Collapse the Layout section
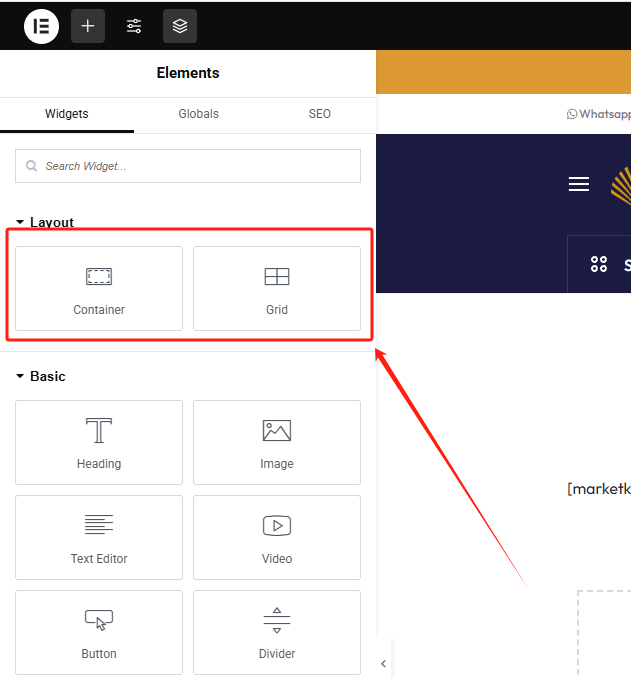Image resolution: width=631 pixels, height=678 pixels. click(45, 222)
